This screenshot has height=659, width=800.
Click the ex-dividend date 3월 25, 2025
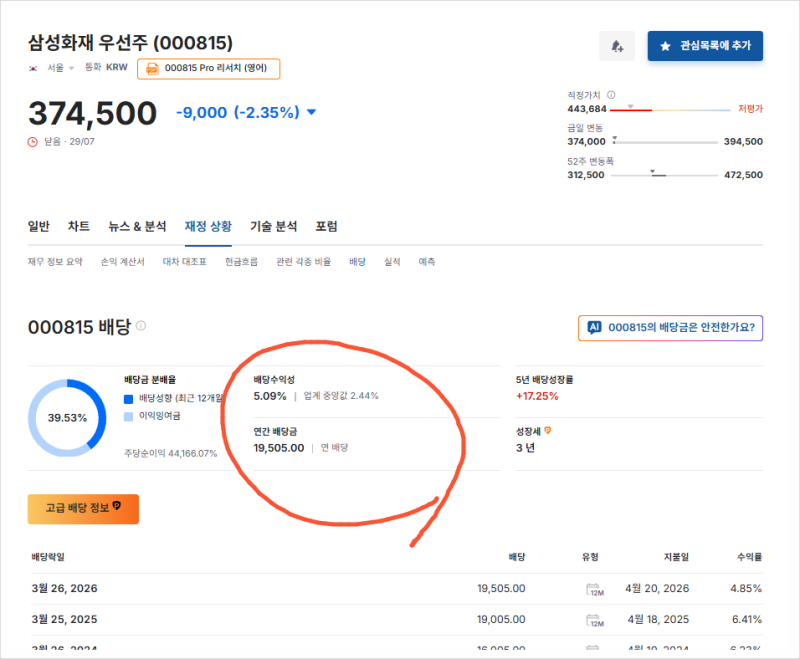coord(64,620)
